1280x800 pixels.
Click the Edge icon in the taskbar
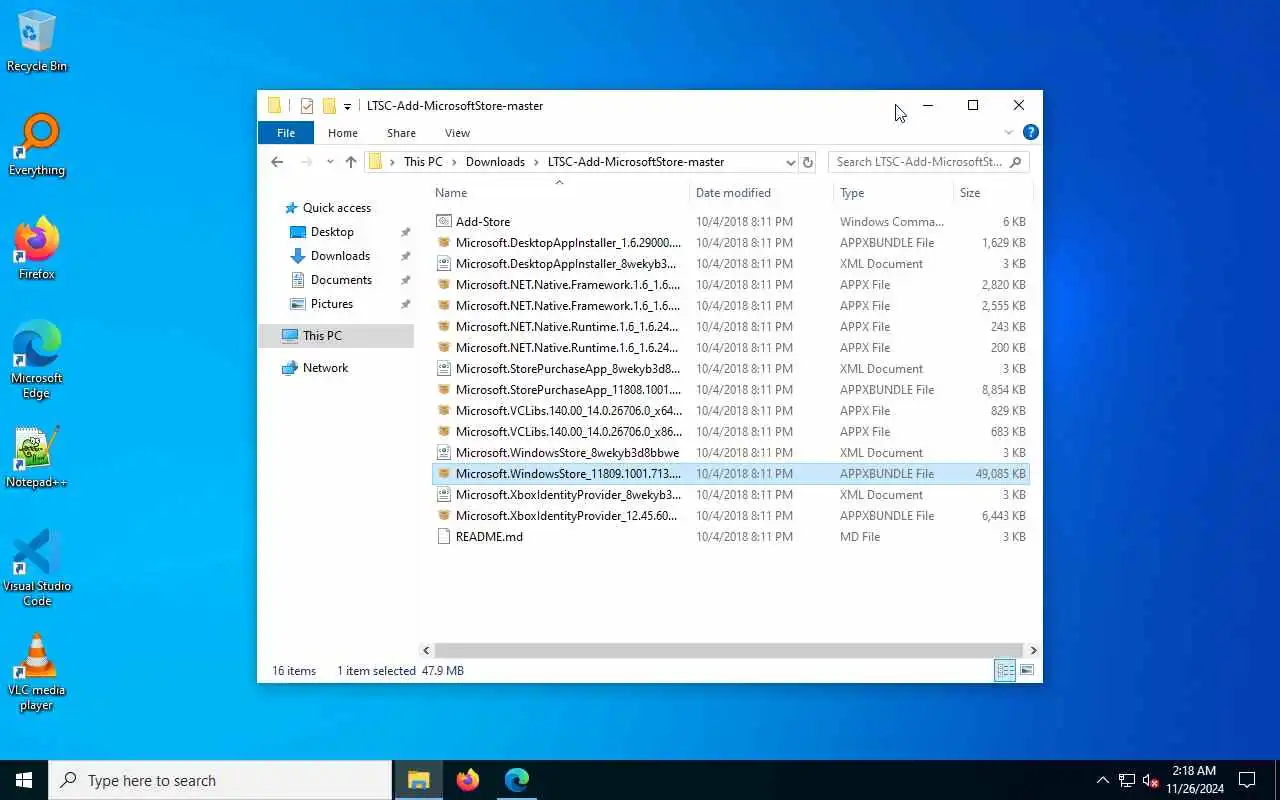(516, 780)
